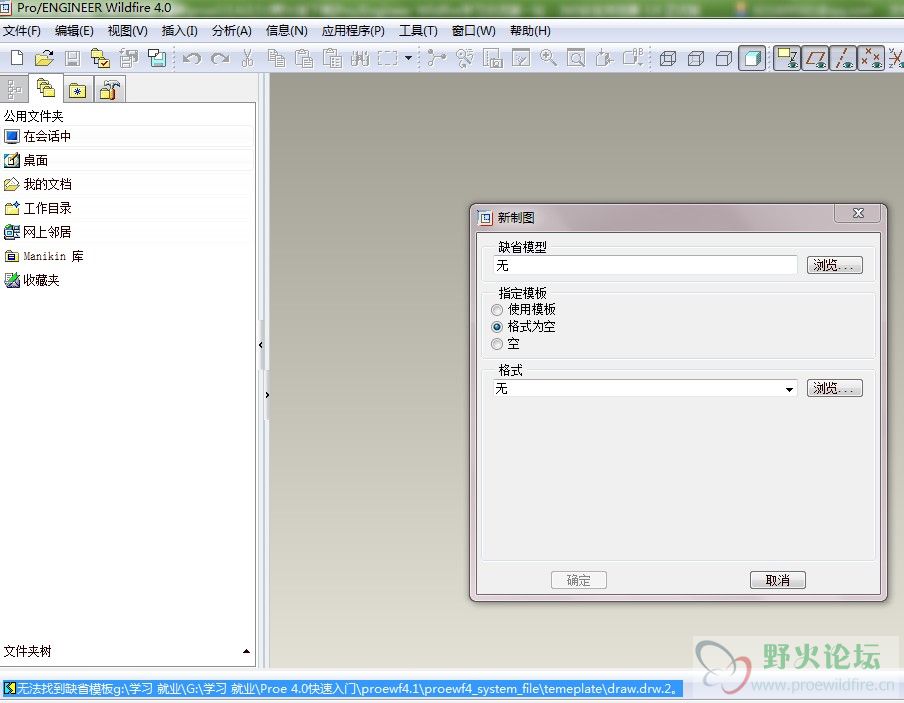This screenshot has height=703, width=904.
Task: Open the 插入(I) menu
Action: coord(179,31)
